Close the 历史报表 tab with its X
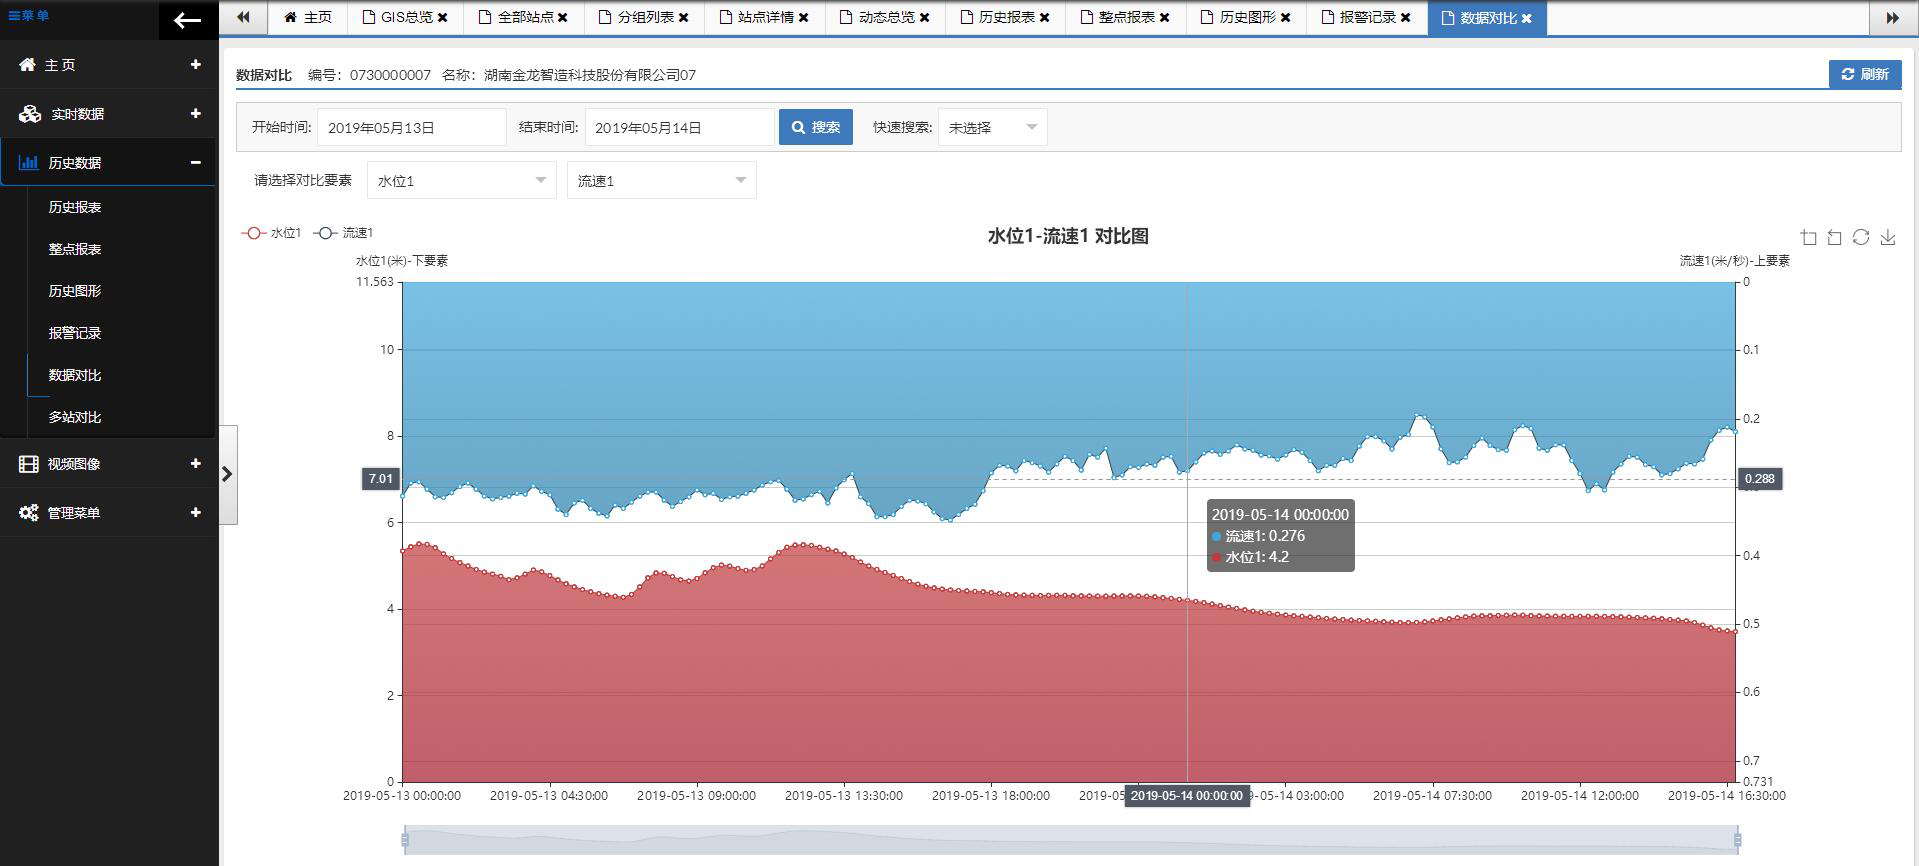The width and height of the screenshot is (1919, 866). tap(1044, 18)
